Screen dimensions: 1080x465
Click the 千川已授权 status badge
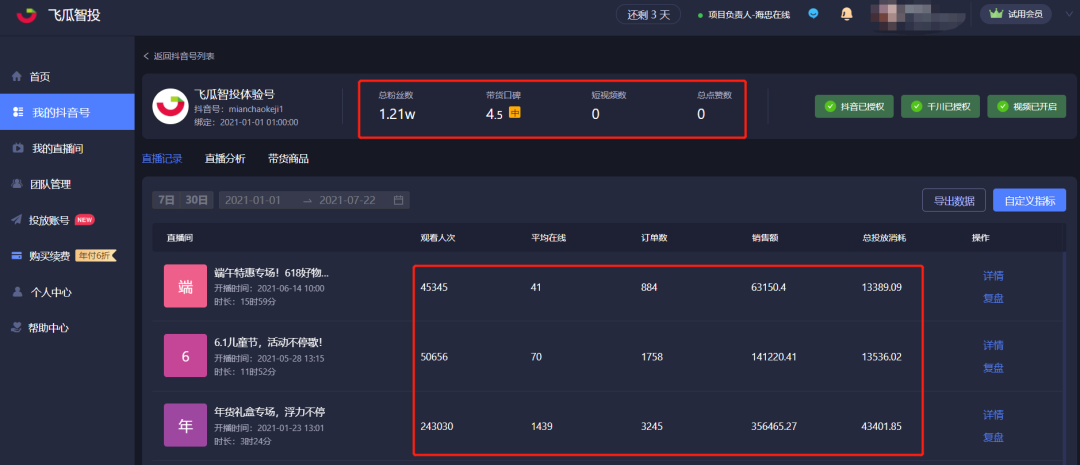pyautogui.click(x=940, y=107)
